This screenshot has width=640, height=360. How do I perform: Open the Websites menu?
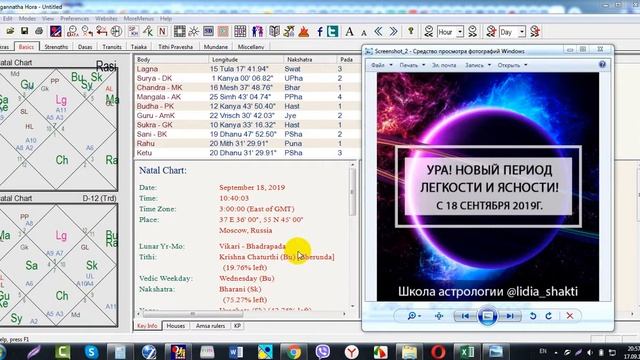click(106, 19)
